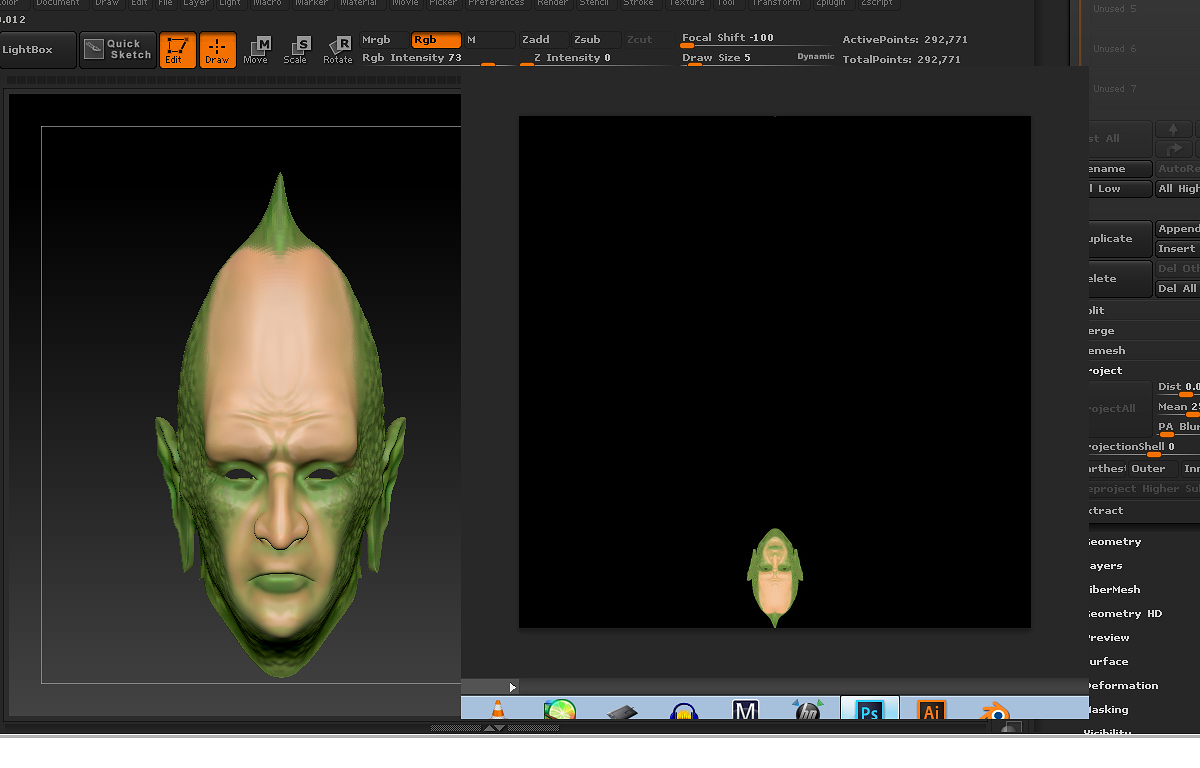Screen dimensions: 1200x768
Task: Open the Material menu
Action: pyautogui.click(x=359, y=4)
